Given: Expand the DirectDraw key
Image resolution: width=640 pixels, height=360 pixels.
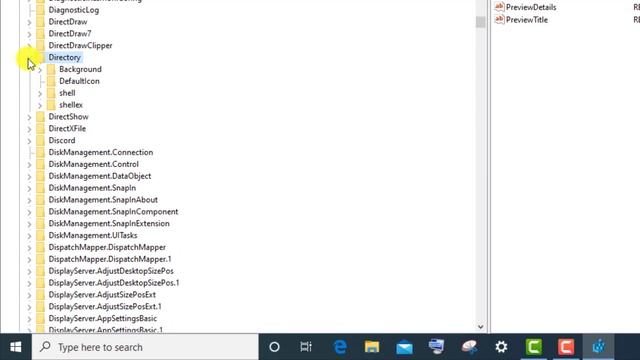Looking at the screenshot, I should point(29,22).
